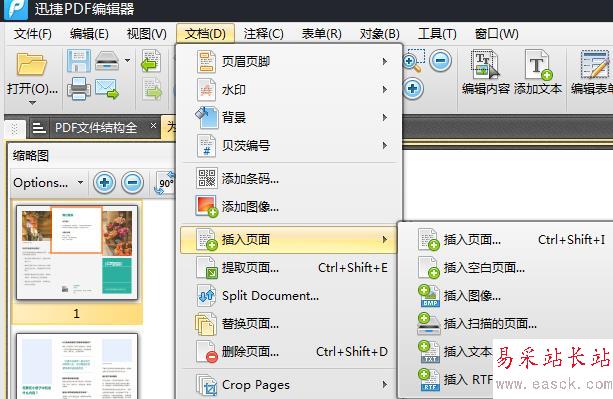Select the 编辑内容 edit content tool

point(486,72)
